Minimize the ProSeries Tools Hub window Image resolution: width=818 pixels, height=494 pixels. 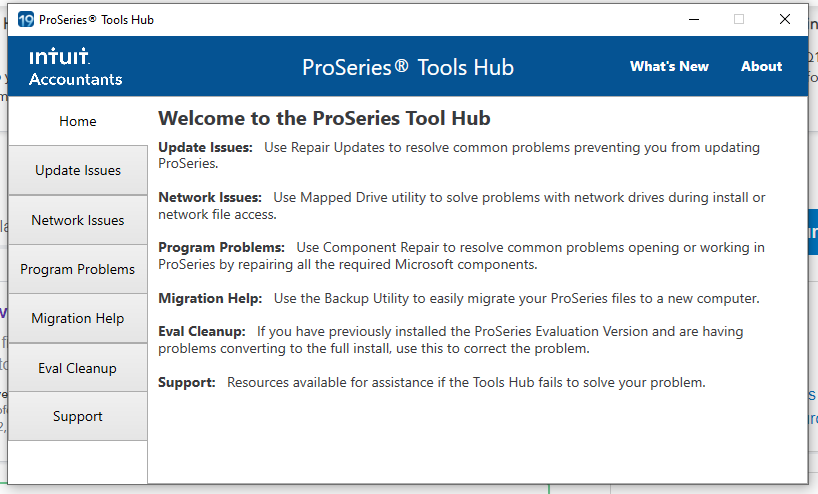click(x=693, y=20)
